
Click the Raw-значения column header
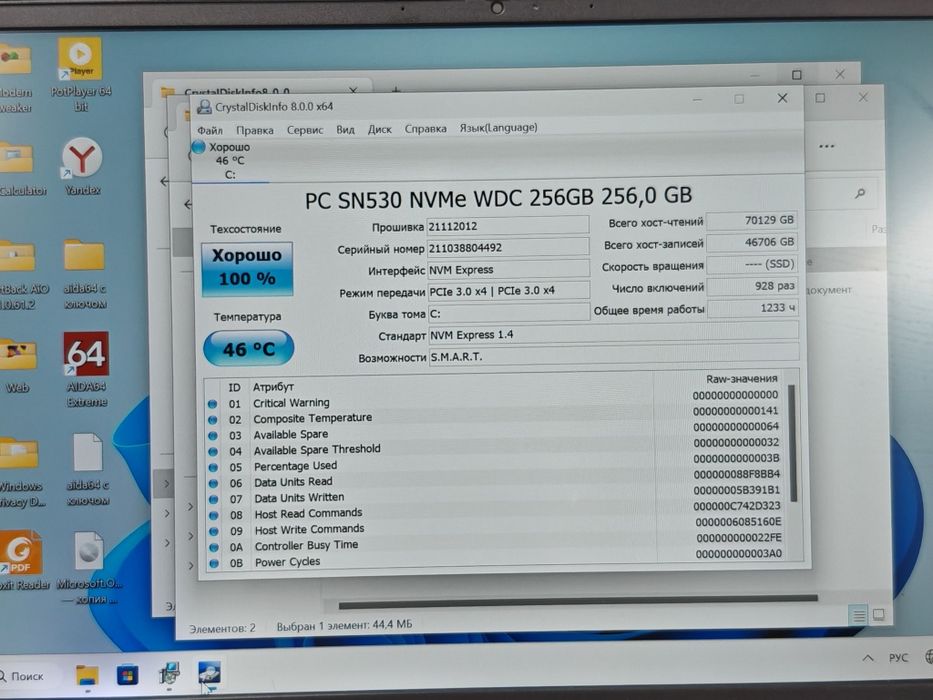point(741,379)
